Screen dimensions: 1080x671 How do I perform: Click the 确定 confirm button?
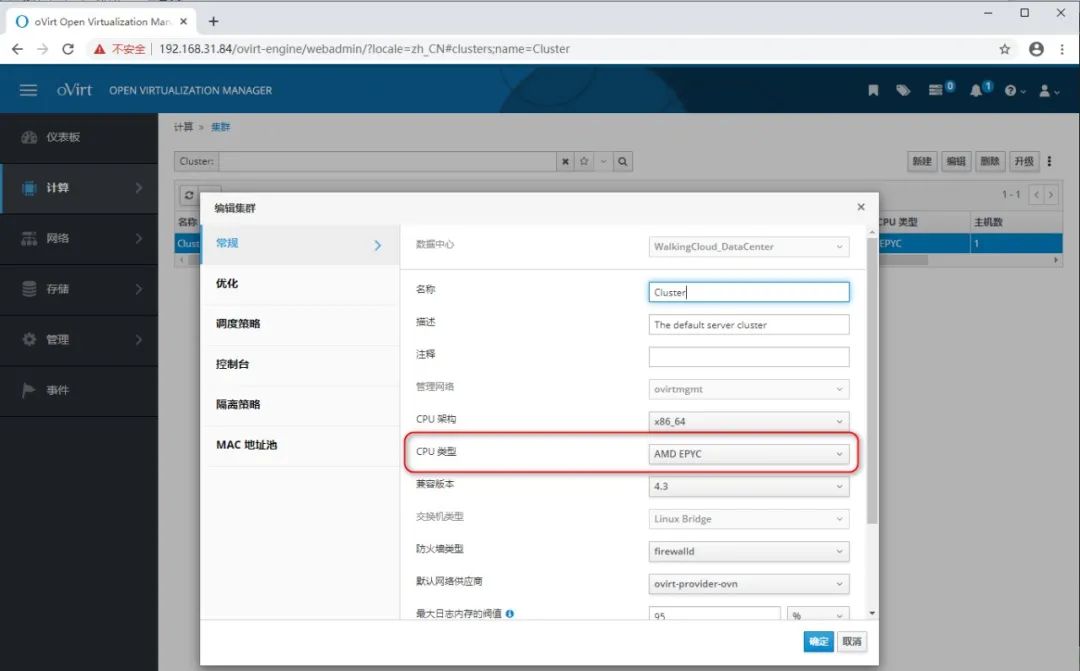coord(818,641)
